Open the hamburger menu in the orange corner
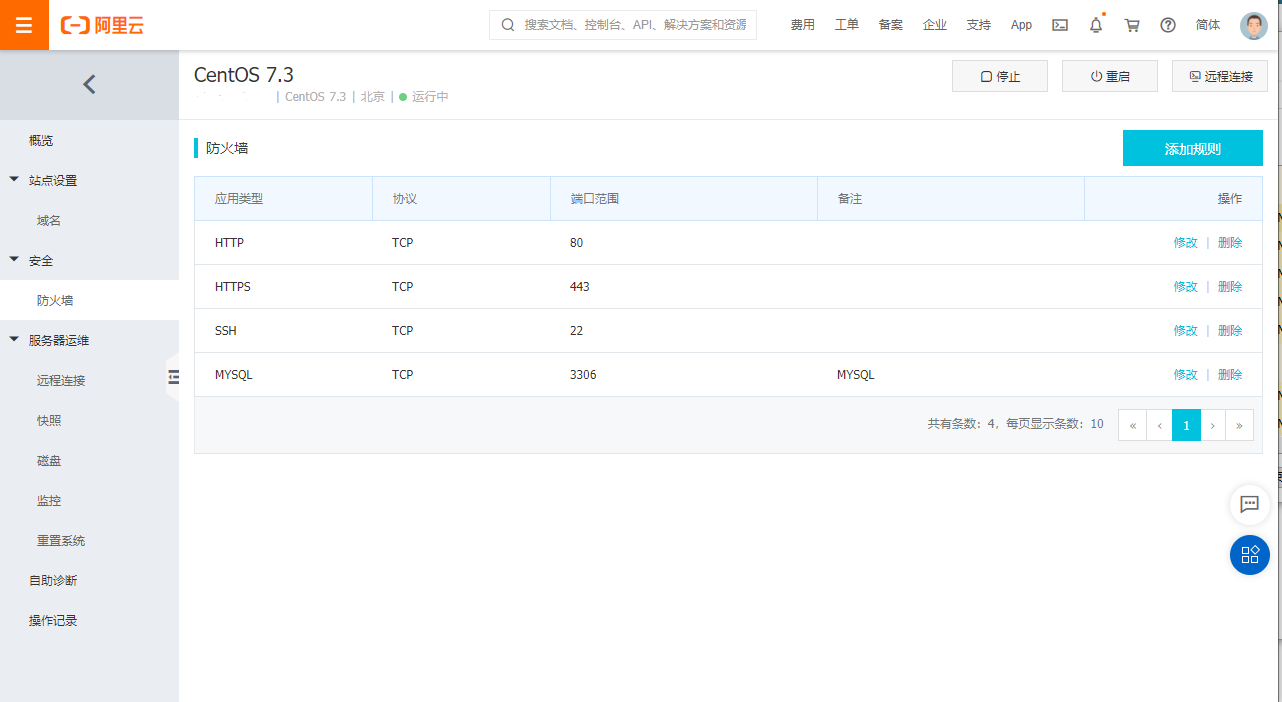 coord(24,25)
